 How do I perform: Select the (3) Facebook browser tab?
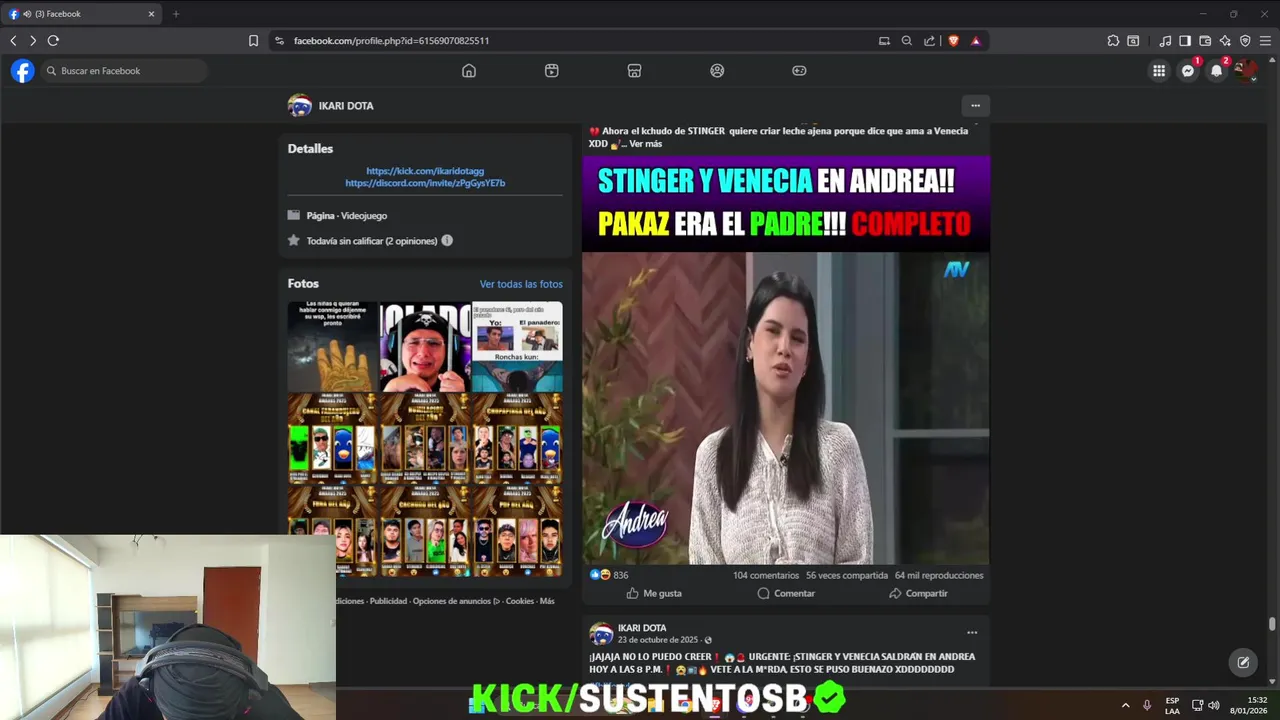[80, 14]
